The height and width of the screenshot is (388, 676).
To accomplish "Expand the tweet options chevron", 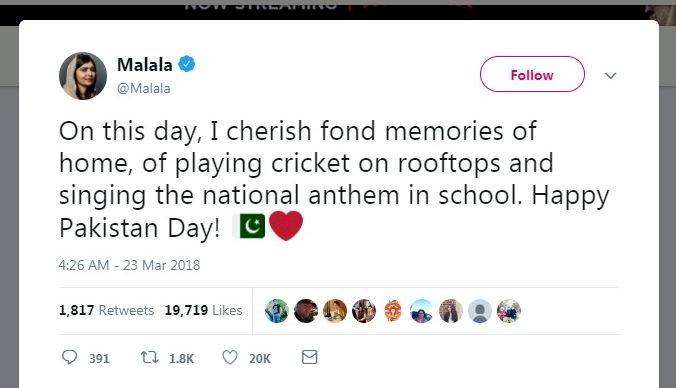I will (610, 76).
